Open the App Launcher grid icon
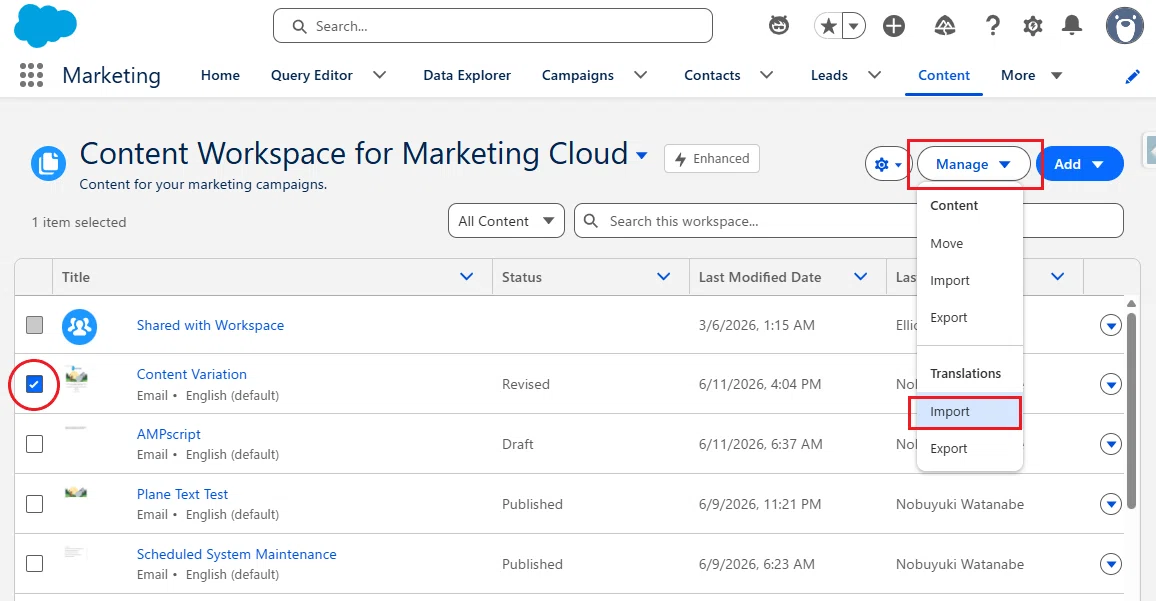Viewport: 1156px width, 601px height. 31,75
